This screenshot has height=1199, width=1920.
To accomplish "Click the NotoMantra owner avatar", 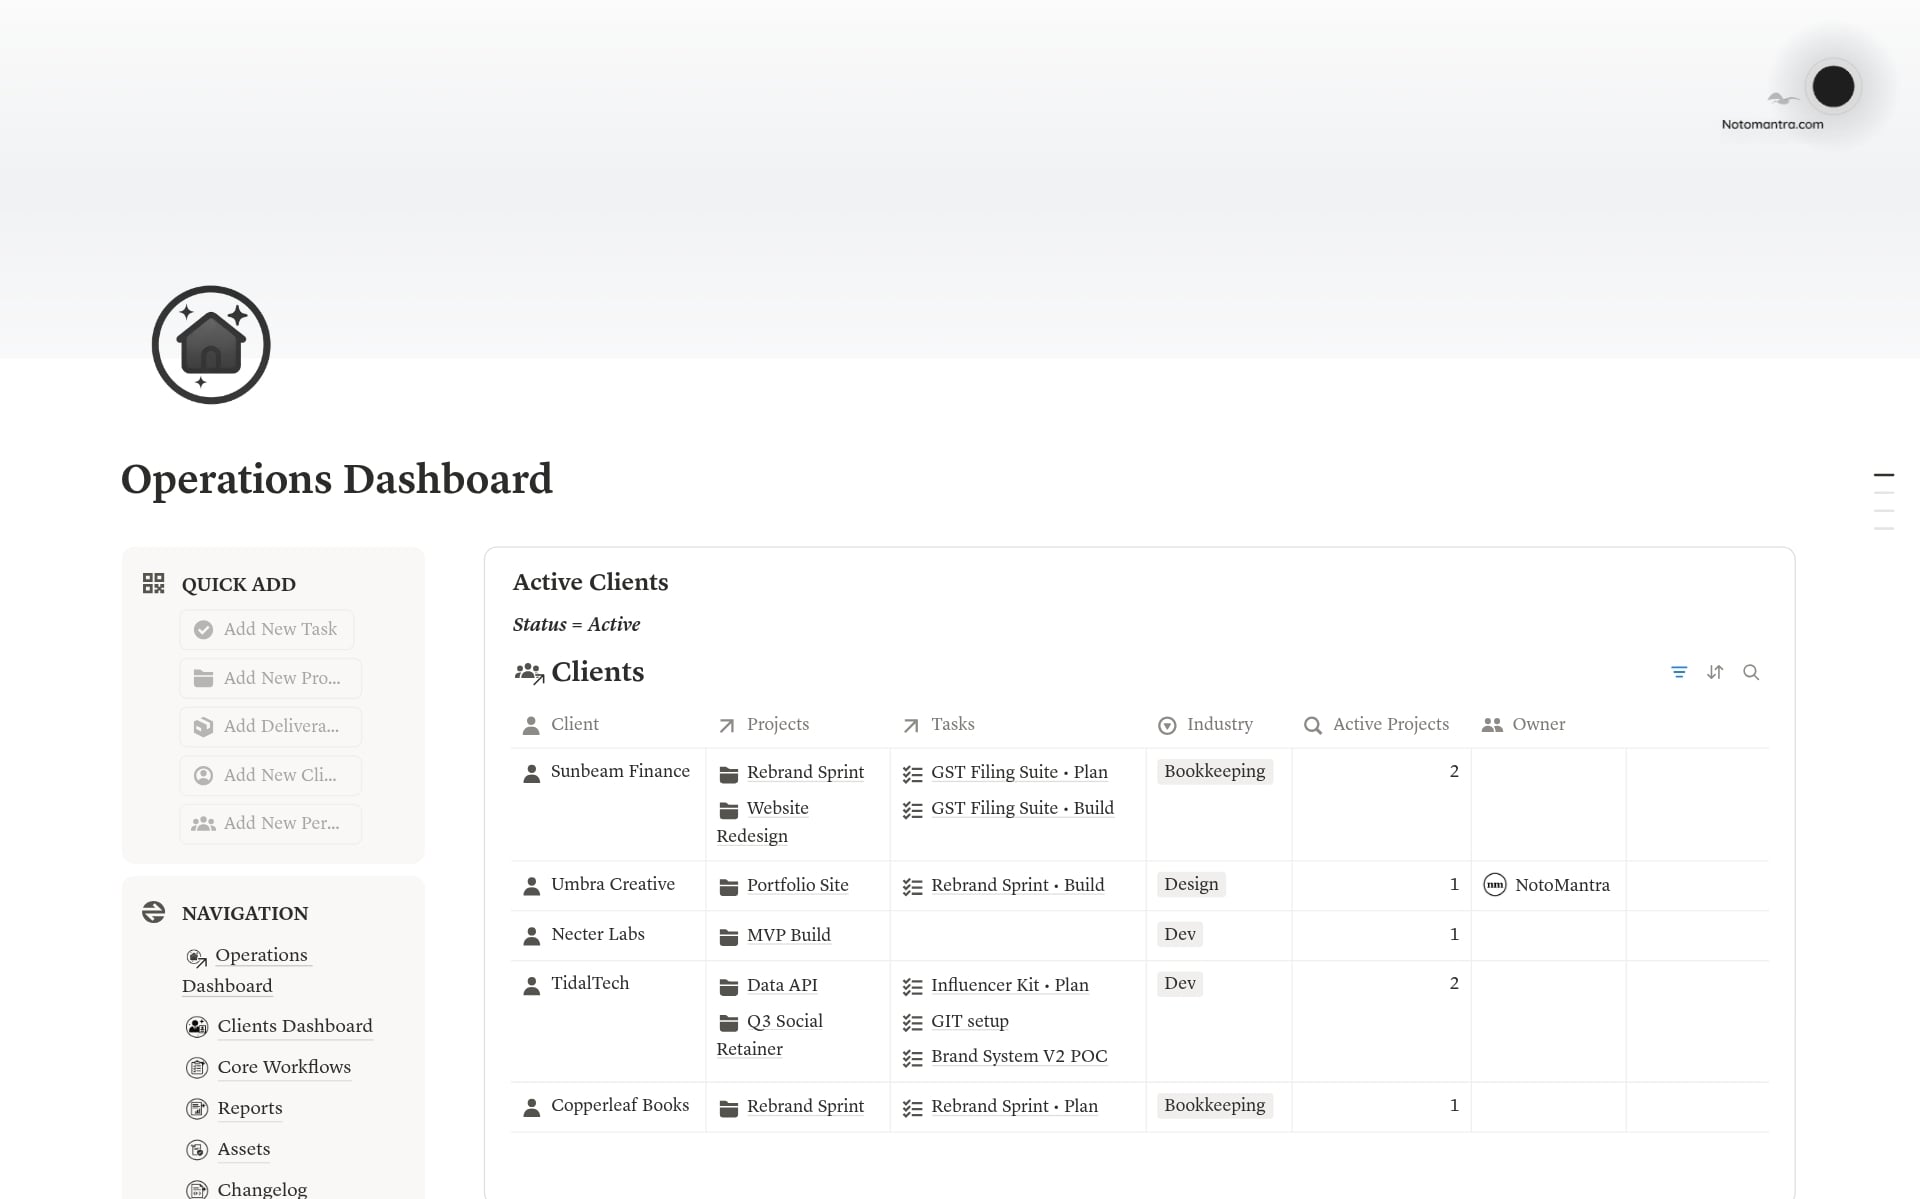I will coord(1494,885).
